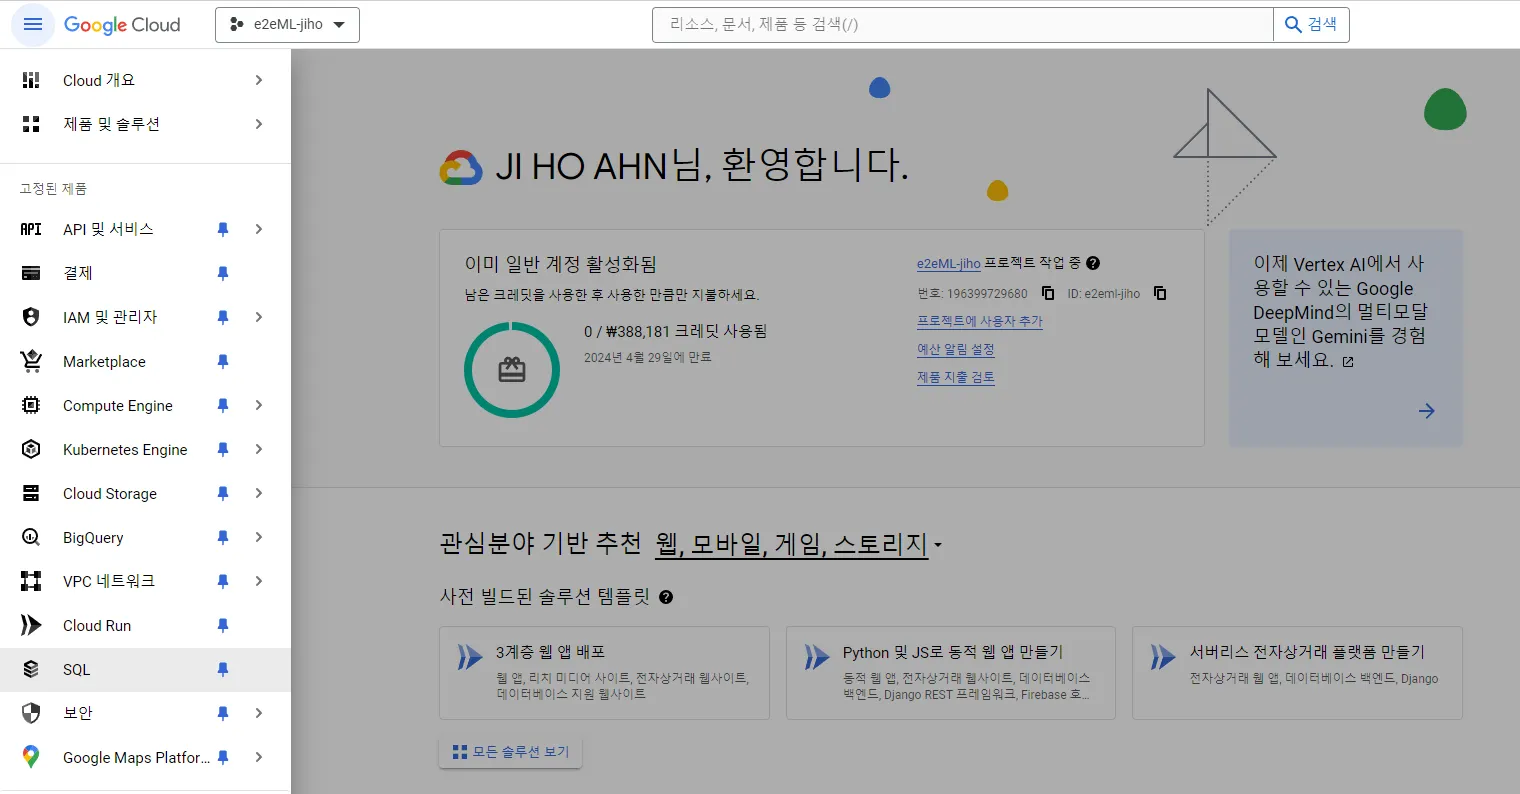The width and height of the screenshot is (1520, 794).
Task: Click the SQL stacked layers icon
Action: click(x=31, y=669)
